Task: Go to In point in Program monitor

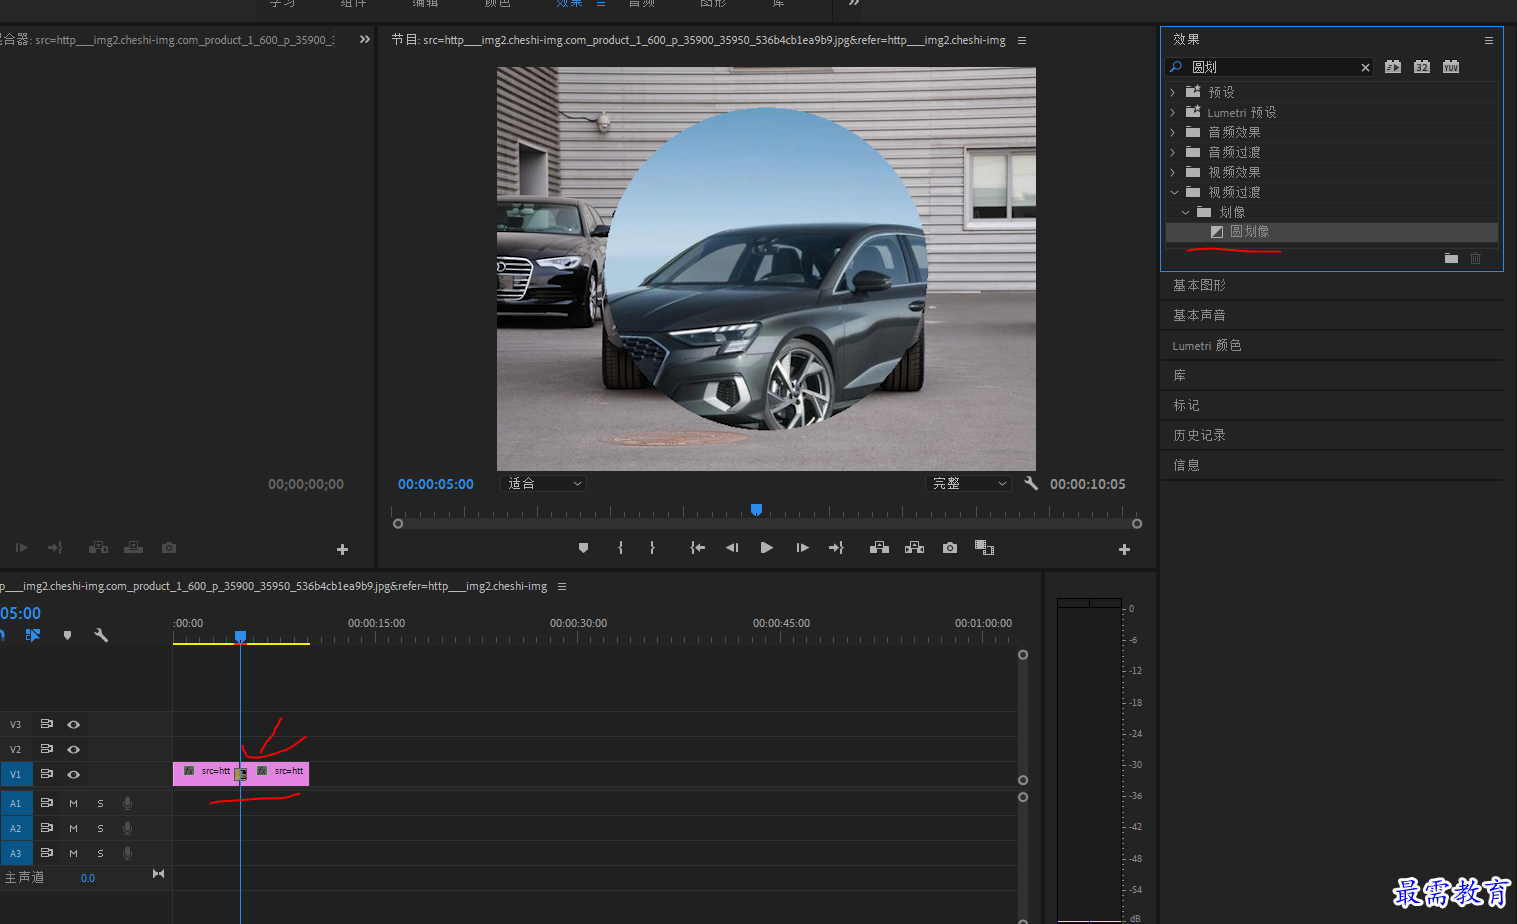Action: 698,548
